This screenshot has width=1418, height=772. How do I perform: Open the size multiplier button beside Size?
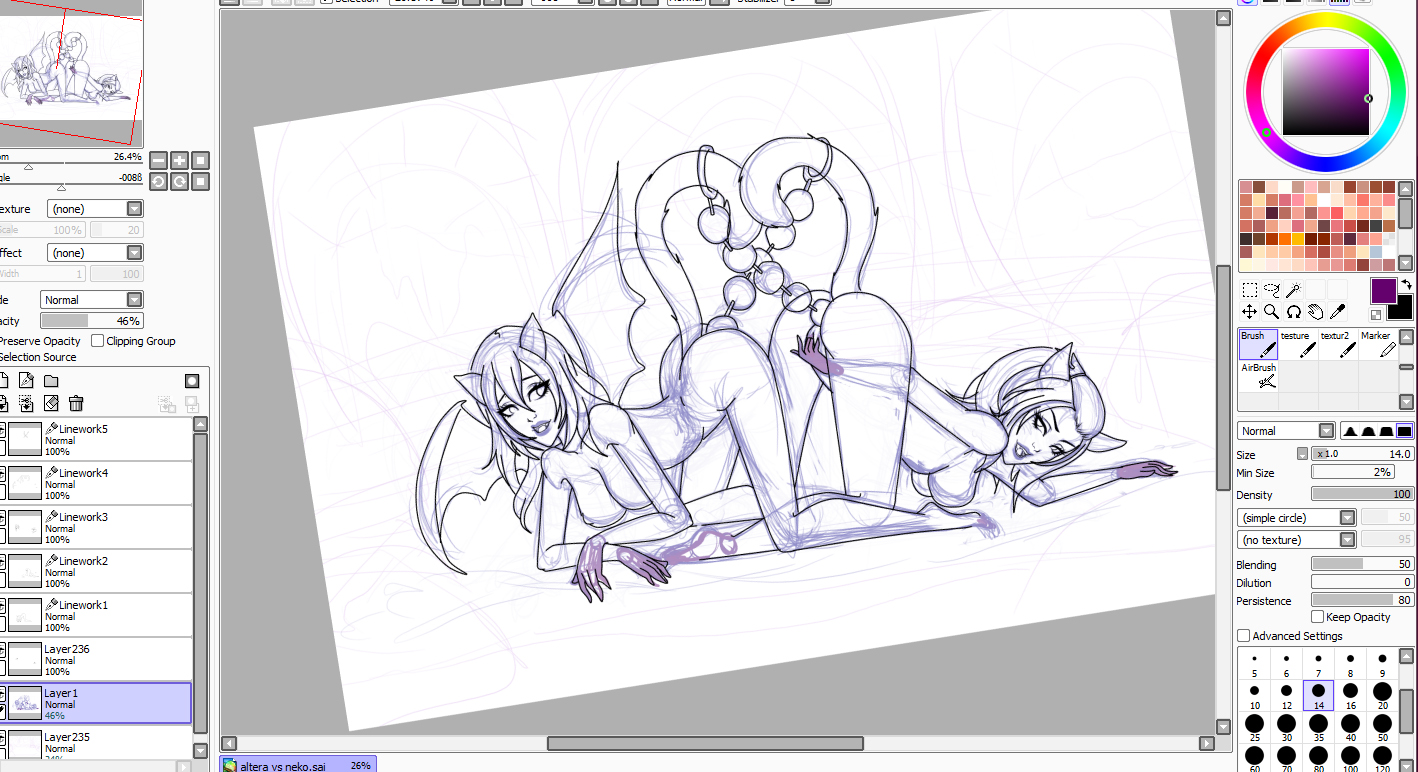1302,454
